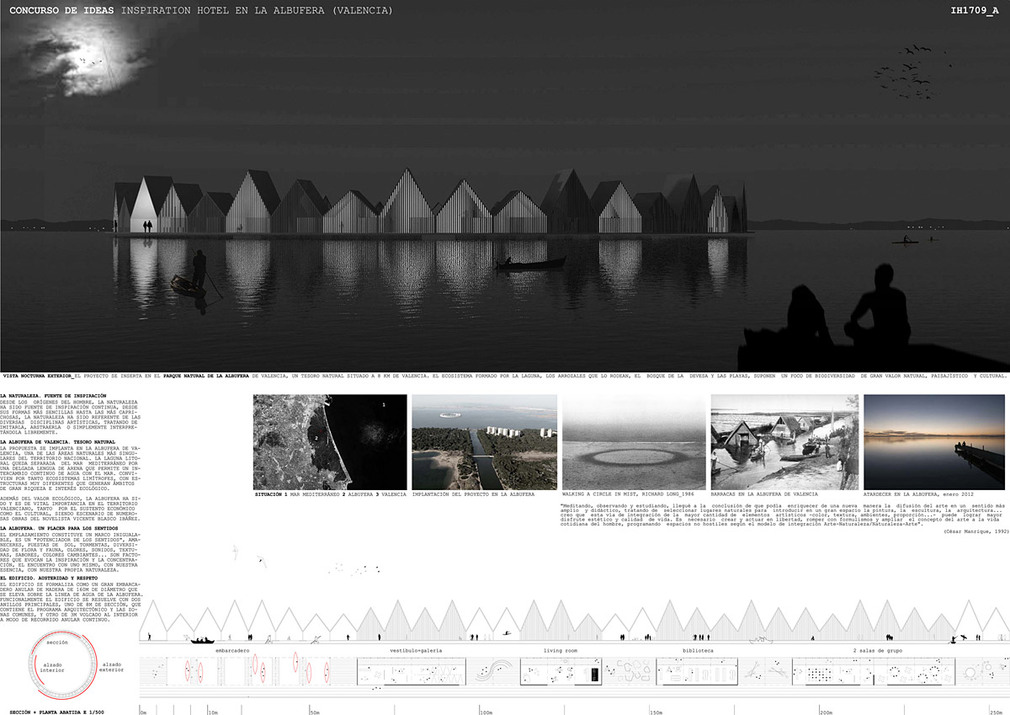
Task: Click the '200m' scale bar mark
Action: (826, 712)
